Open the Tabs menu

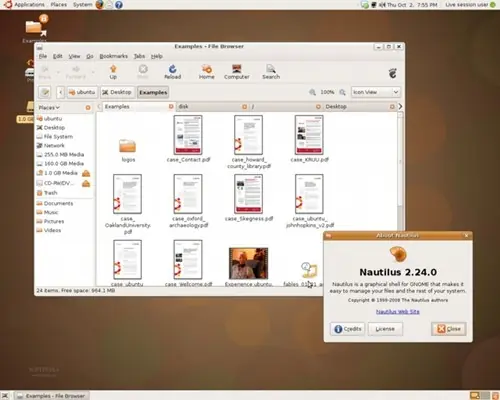point(139,56)
